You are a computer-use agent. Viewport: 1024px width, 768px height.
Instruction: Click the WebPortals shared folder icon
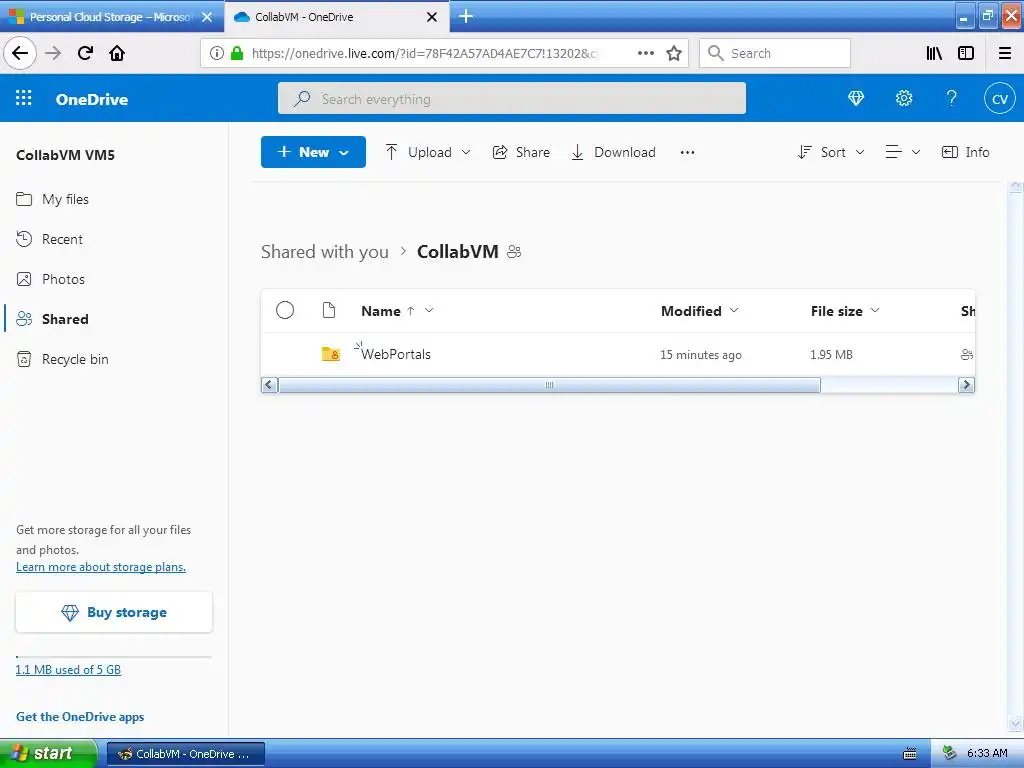point(330,354)
